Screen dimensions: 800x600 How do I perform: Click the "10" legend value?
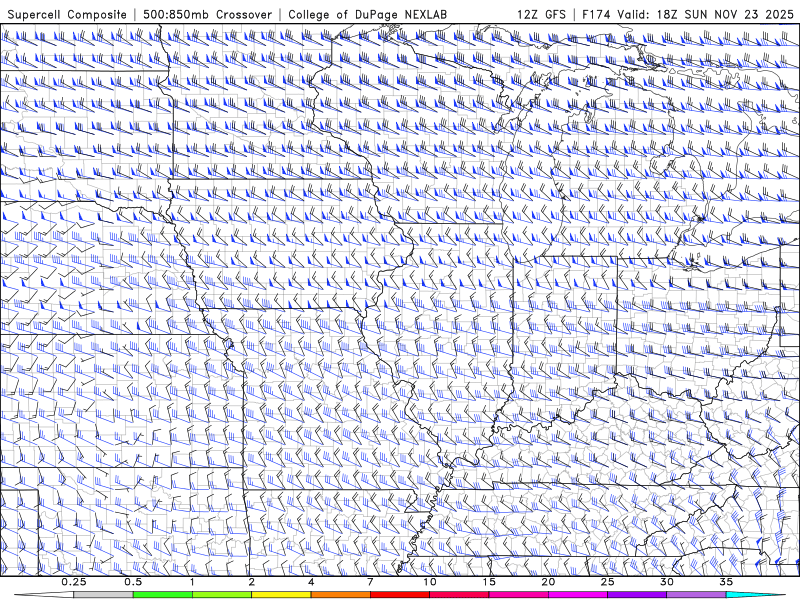click(x=430, y=582)
